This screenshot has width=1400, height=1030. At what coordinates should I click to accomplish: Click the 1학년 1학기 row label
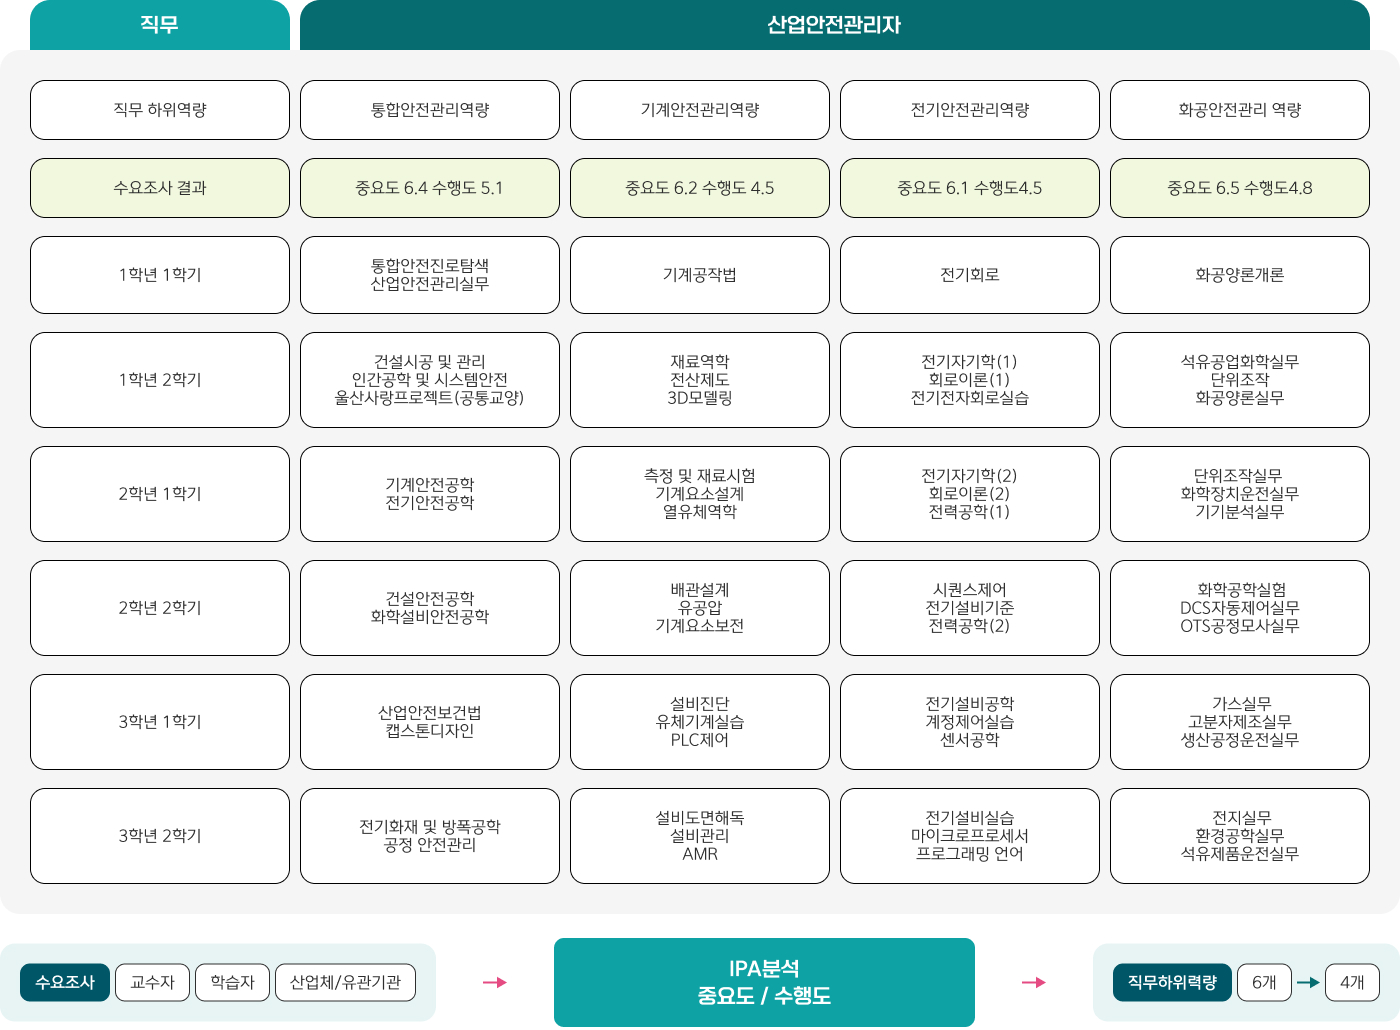coord(160,275)
